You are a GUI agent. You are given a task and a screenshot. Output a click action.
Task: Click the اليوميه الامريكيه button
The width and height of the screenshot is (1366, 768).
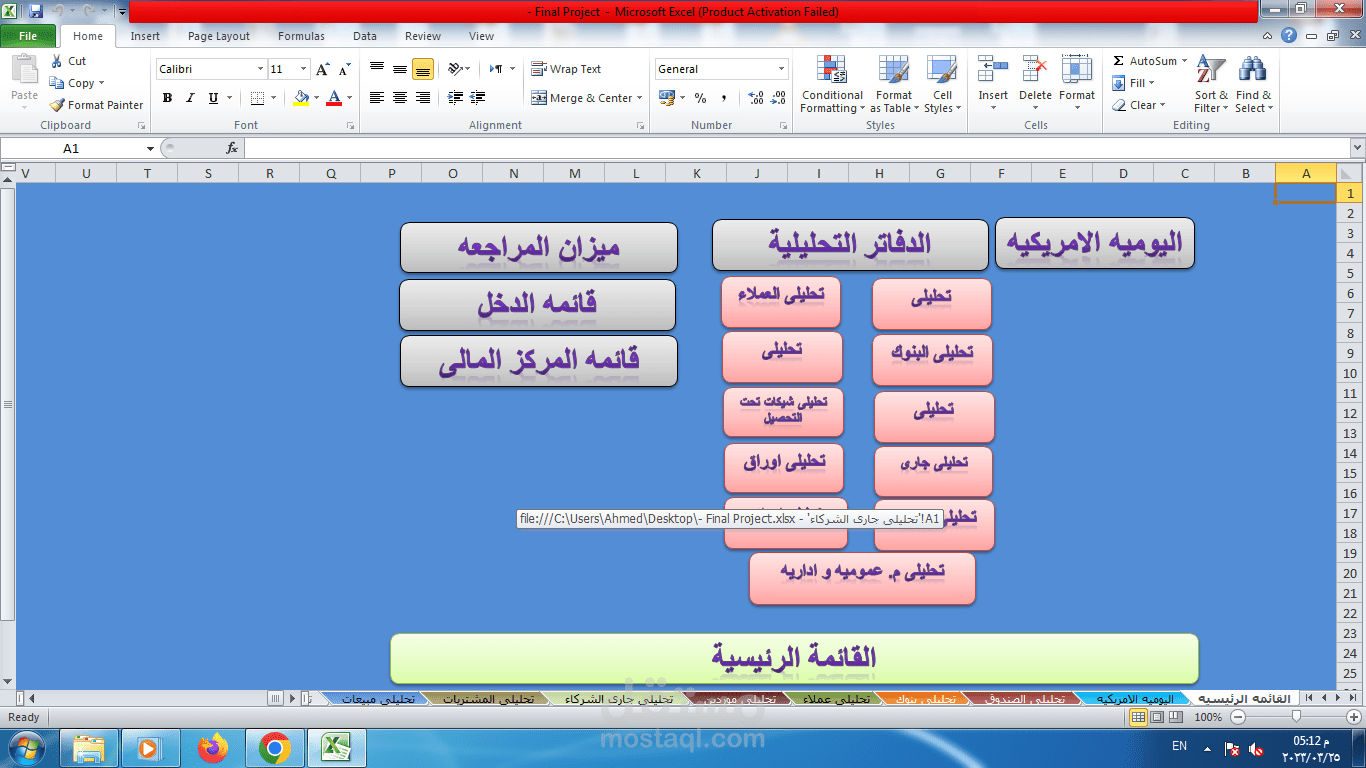click(1095, 243)
